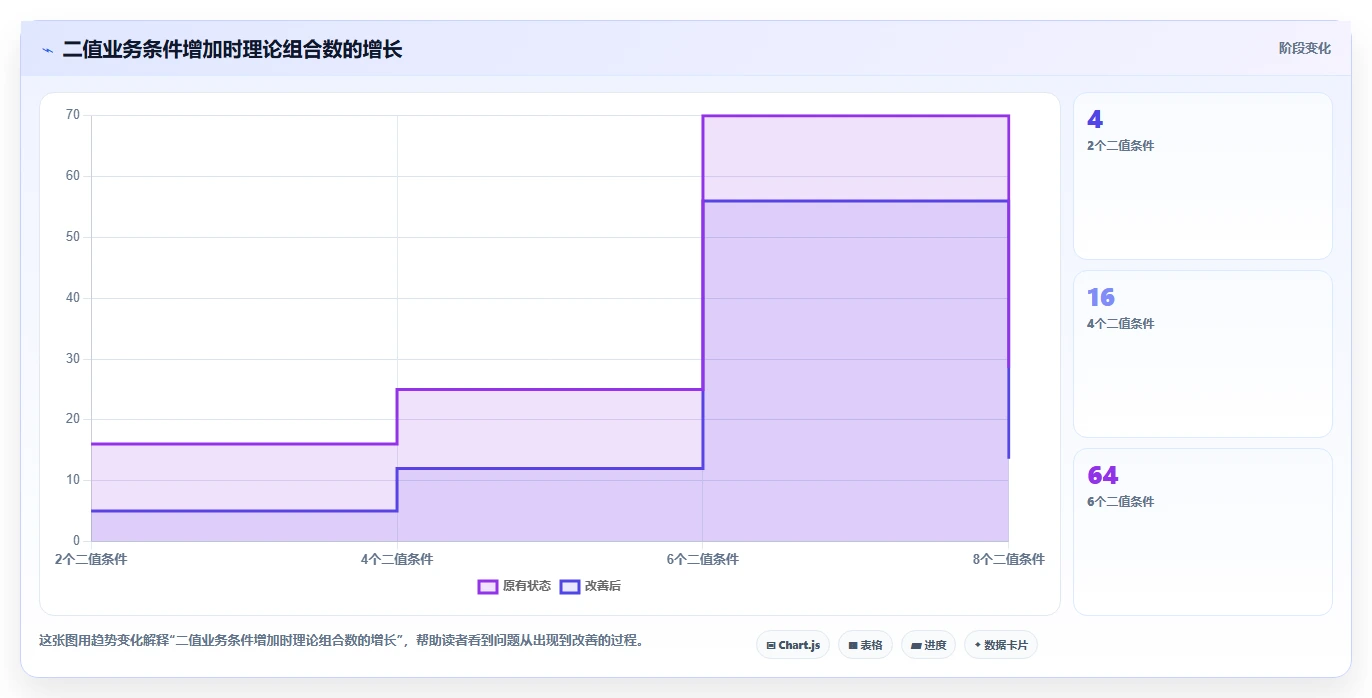This screenshot has width=1372, height=698.
Task: Click the y-axis value 30
Action: 73,359
